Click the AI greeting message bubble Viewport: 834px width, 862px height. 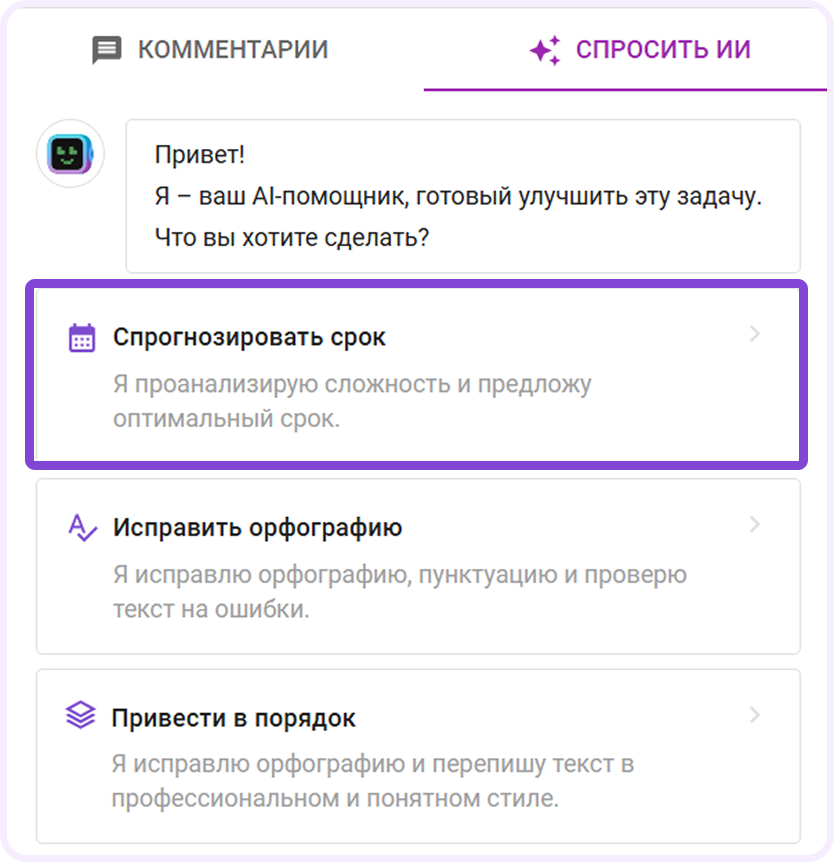[462, 196]
